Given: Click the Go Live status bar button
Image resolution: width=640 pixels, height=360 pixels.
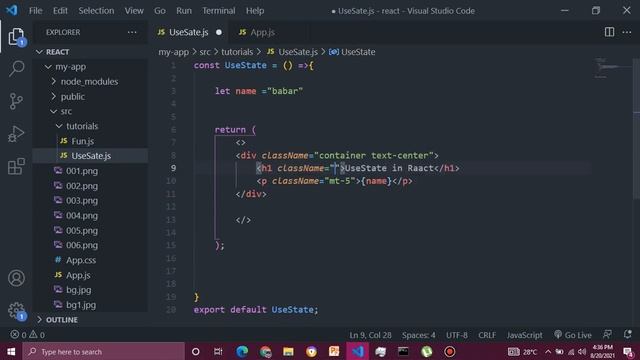Looking at the screenshot, I should (573, 335).
